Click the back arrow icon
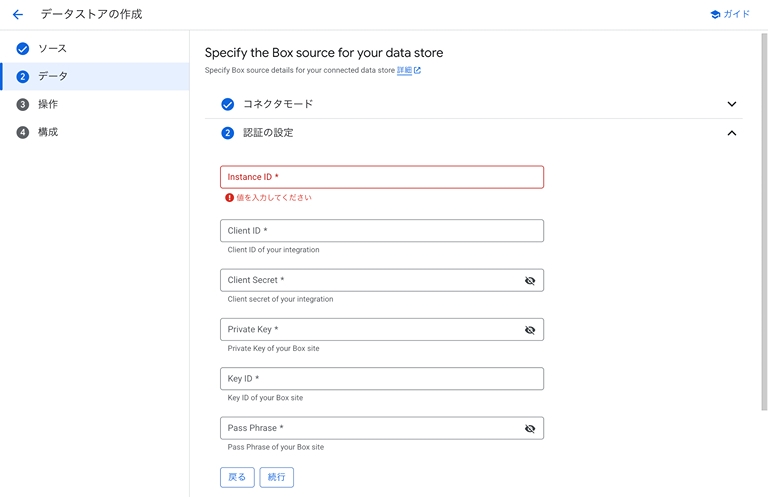 click(x=17, y=15)
